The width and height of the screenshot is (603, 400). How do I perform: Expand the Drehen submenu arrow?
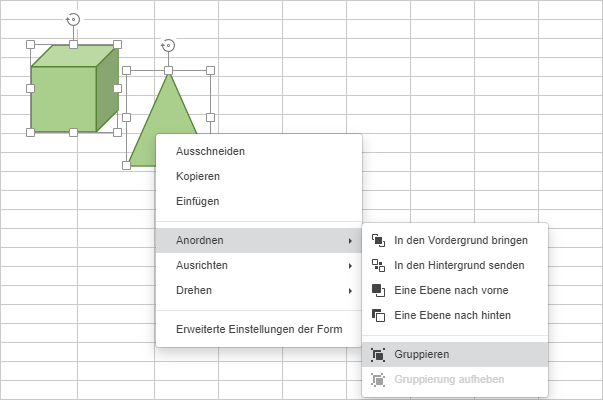[x=350, y=291]
